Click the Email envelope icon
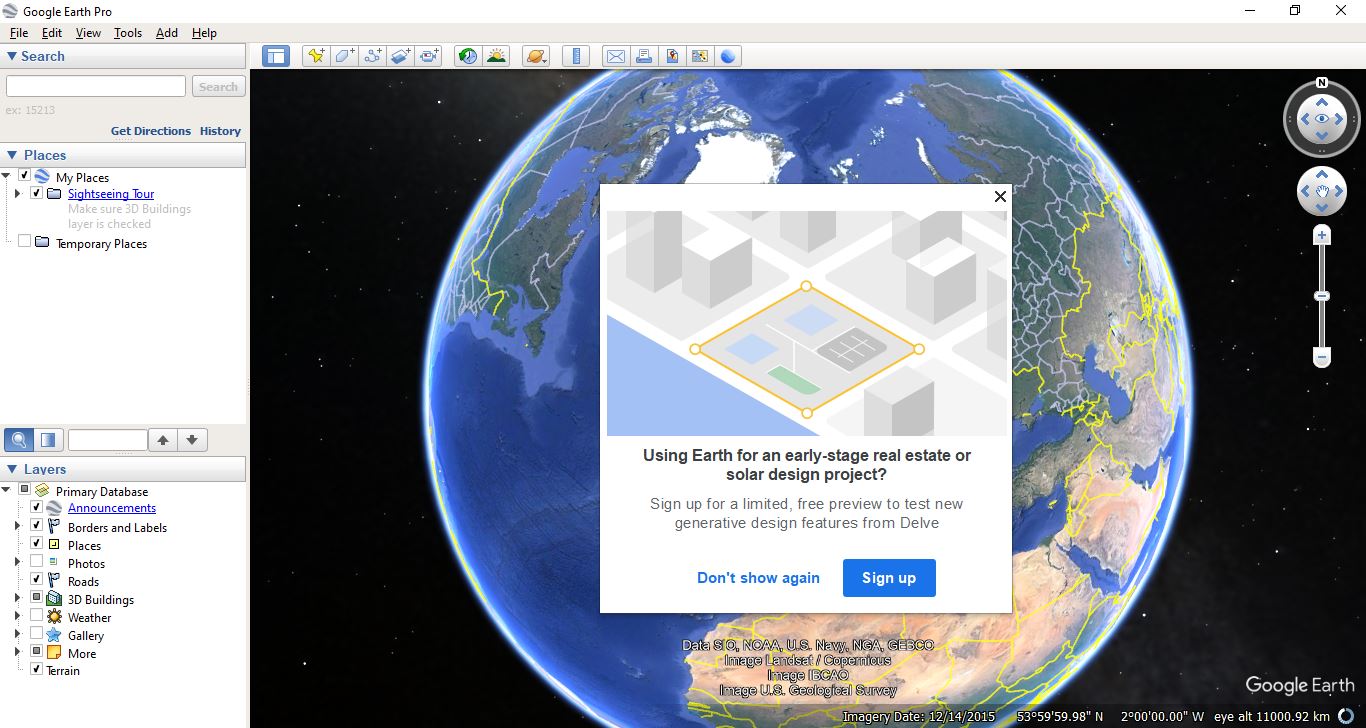 point(615,56)
